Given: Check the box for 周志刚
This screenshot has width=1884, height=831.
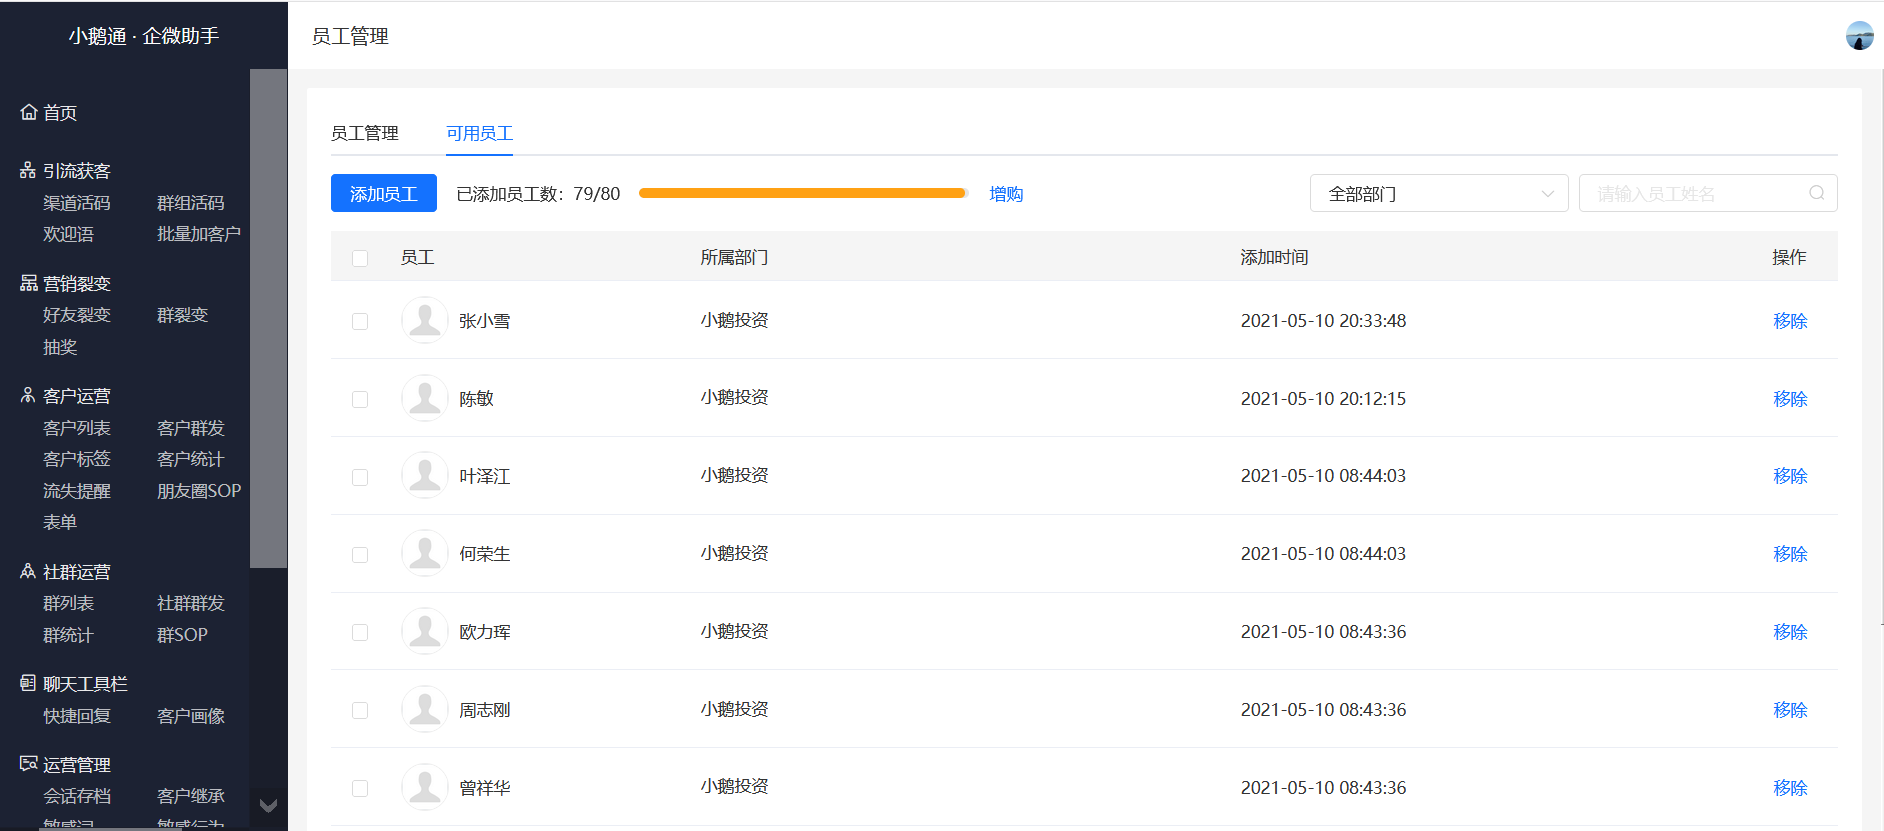Looking at the screenshot, I should pyautogui.click(x=360, y=710).
